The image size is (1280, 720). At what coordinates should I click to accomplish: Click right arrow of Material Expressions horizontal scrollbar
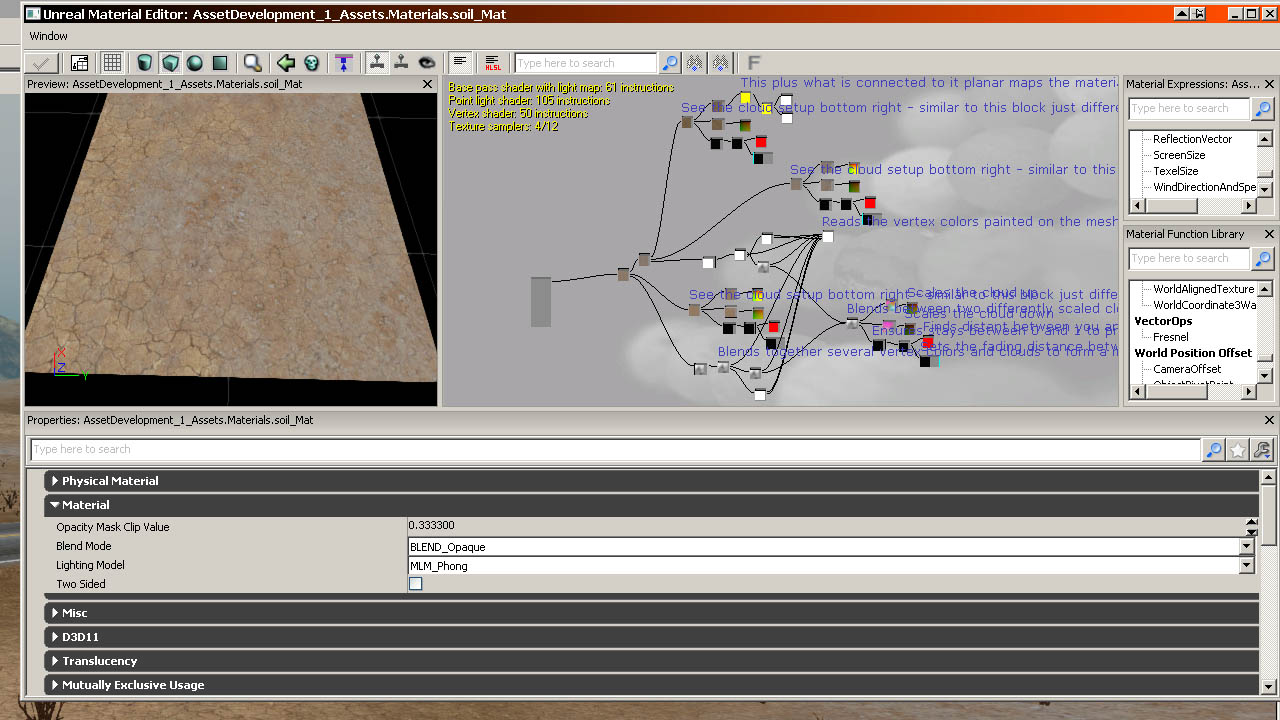(1249, 205)
